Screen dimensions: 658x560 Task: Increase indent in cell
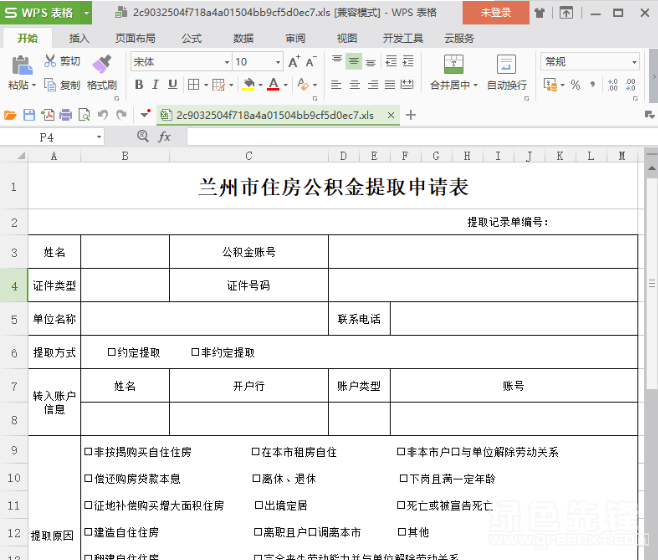(408, 61)
